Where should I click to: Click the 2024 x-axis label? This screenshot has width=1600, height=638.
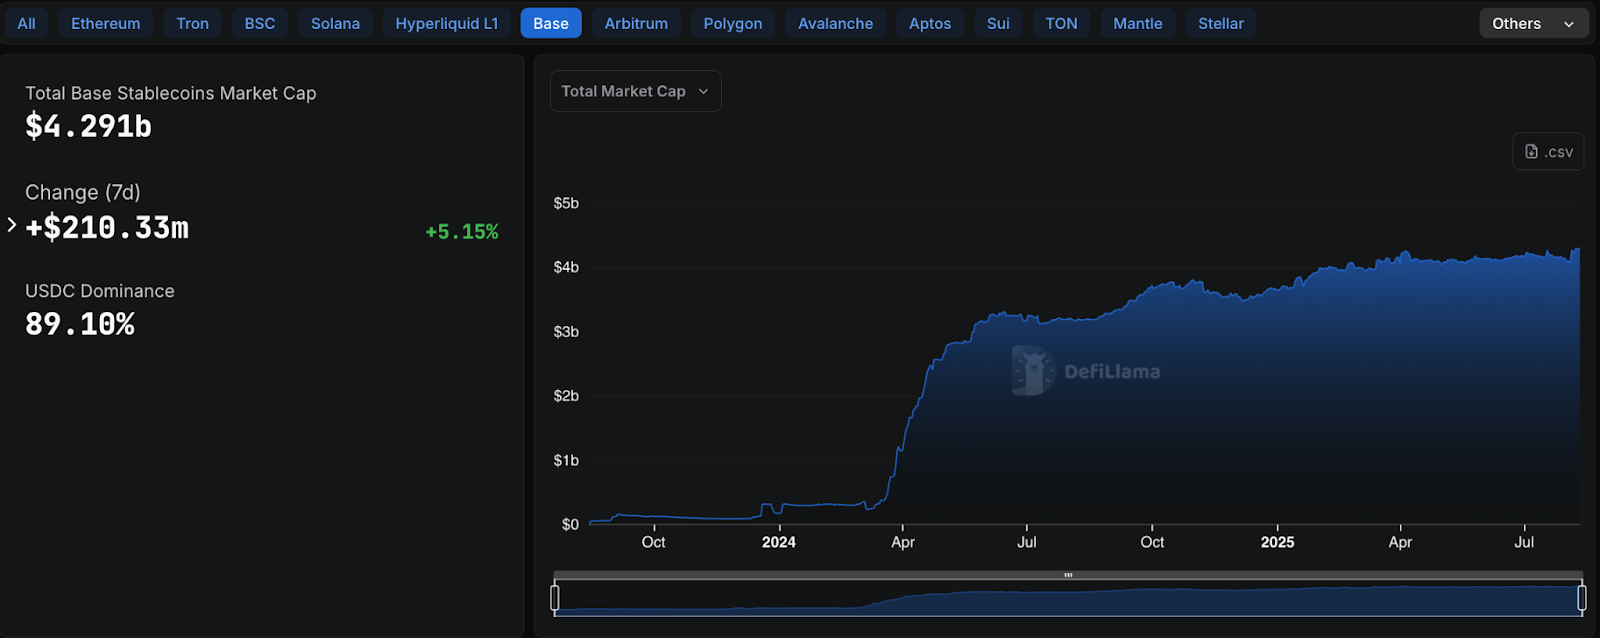[x=779, y=542]
